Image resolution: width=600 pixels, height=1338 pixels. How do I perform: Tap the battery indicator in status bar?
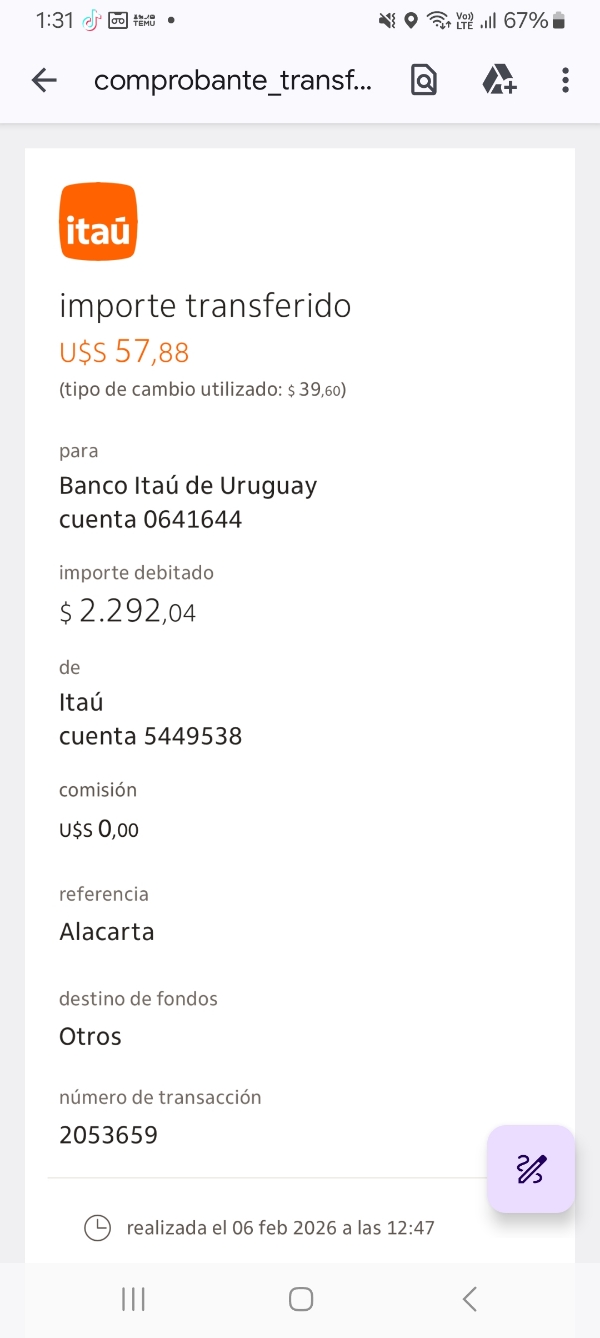tap(559, 20)
